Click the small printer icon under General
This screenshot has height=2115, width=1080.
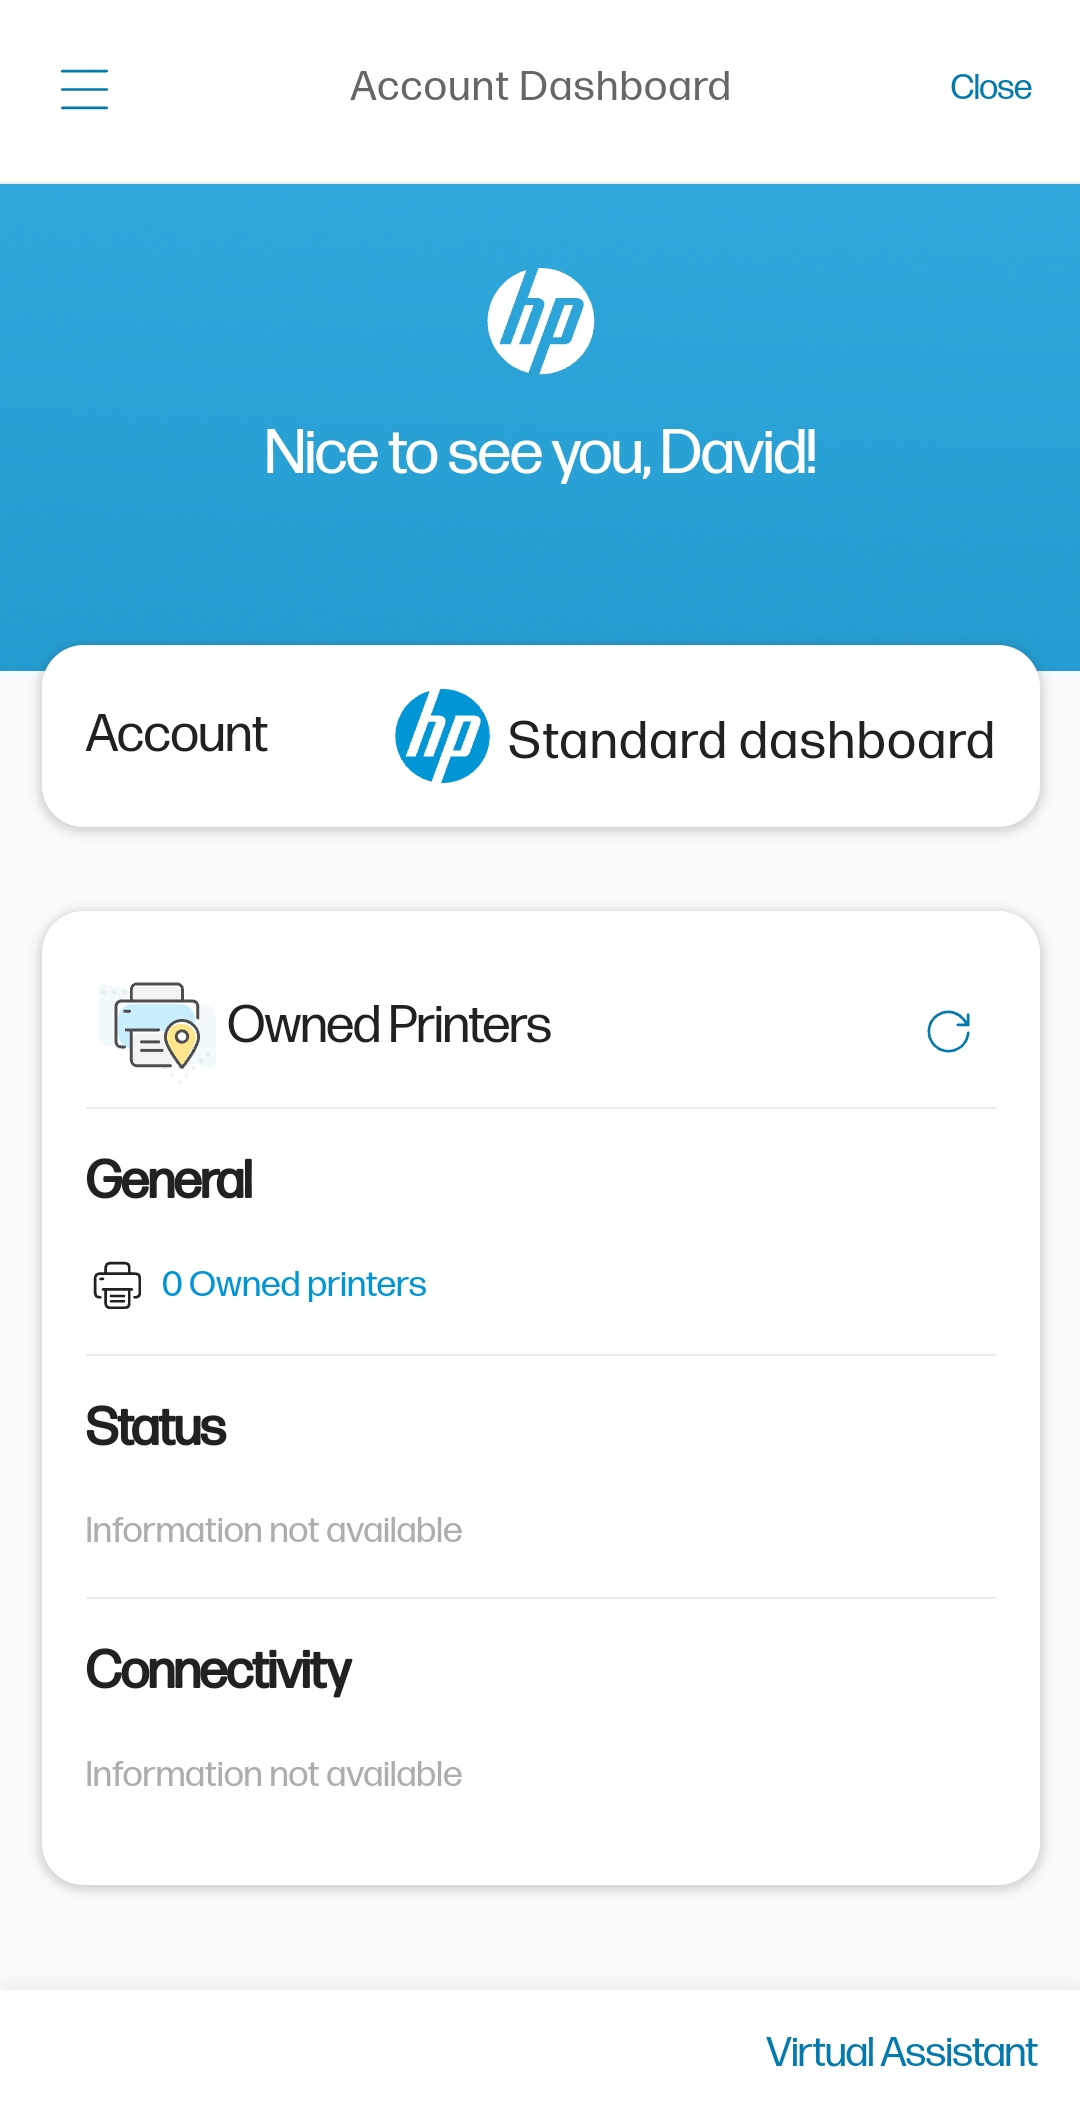(117, 1285)
